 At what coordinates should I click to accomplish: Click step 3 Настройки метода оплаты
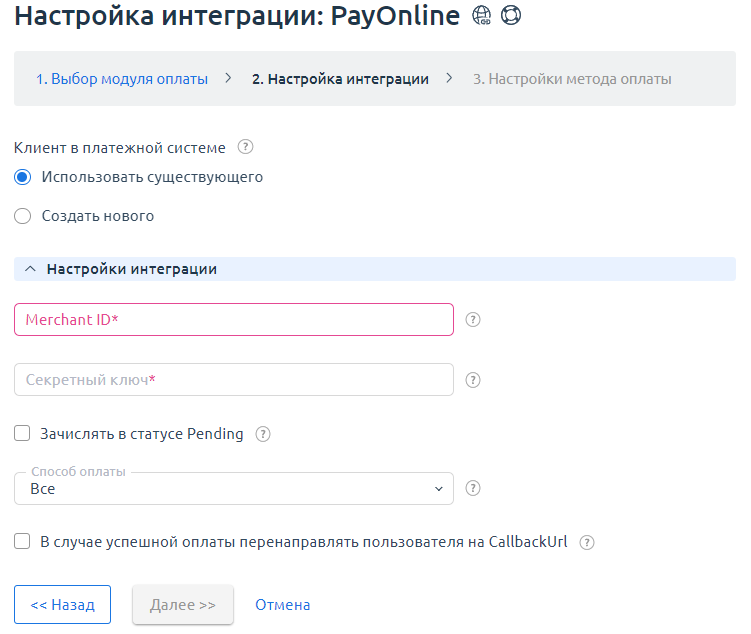tap(572, 79)
